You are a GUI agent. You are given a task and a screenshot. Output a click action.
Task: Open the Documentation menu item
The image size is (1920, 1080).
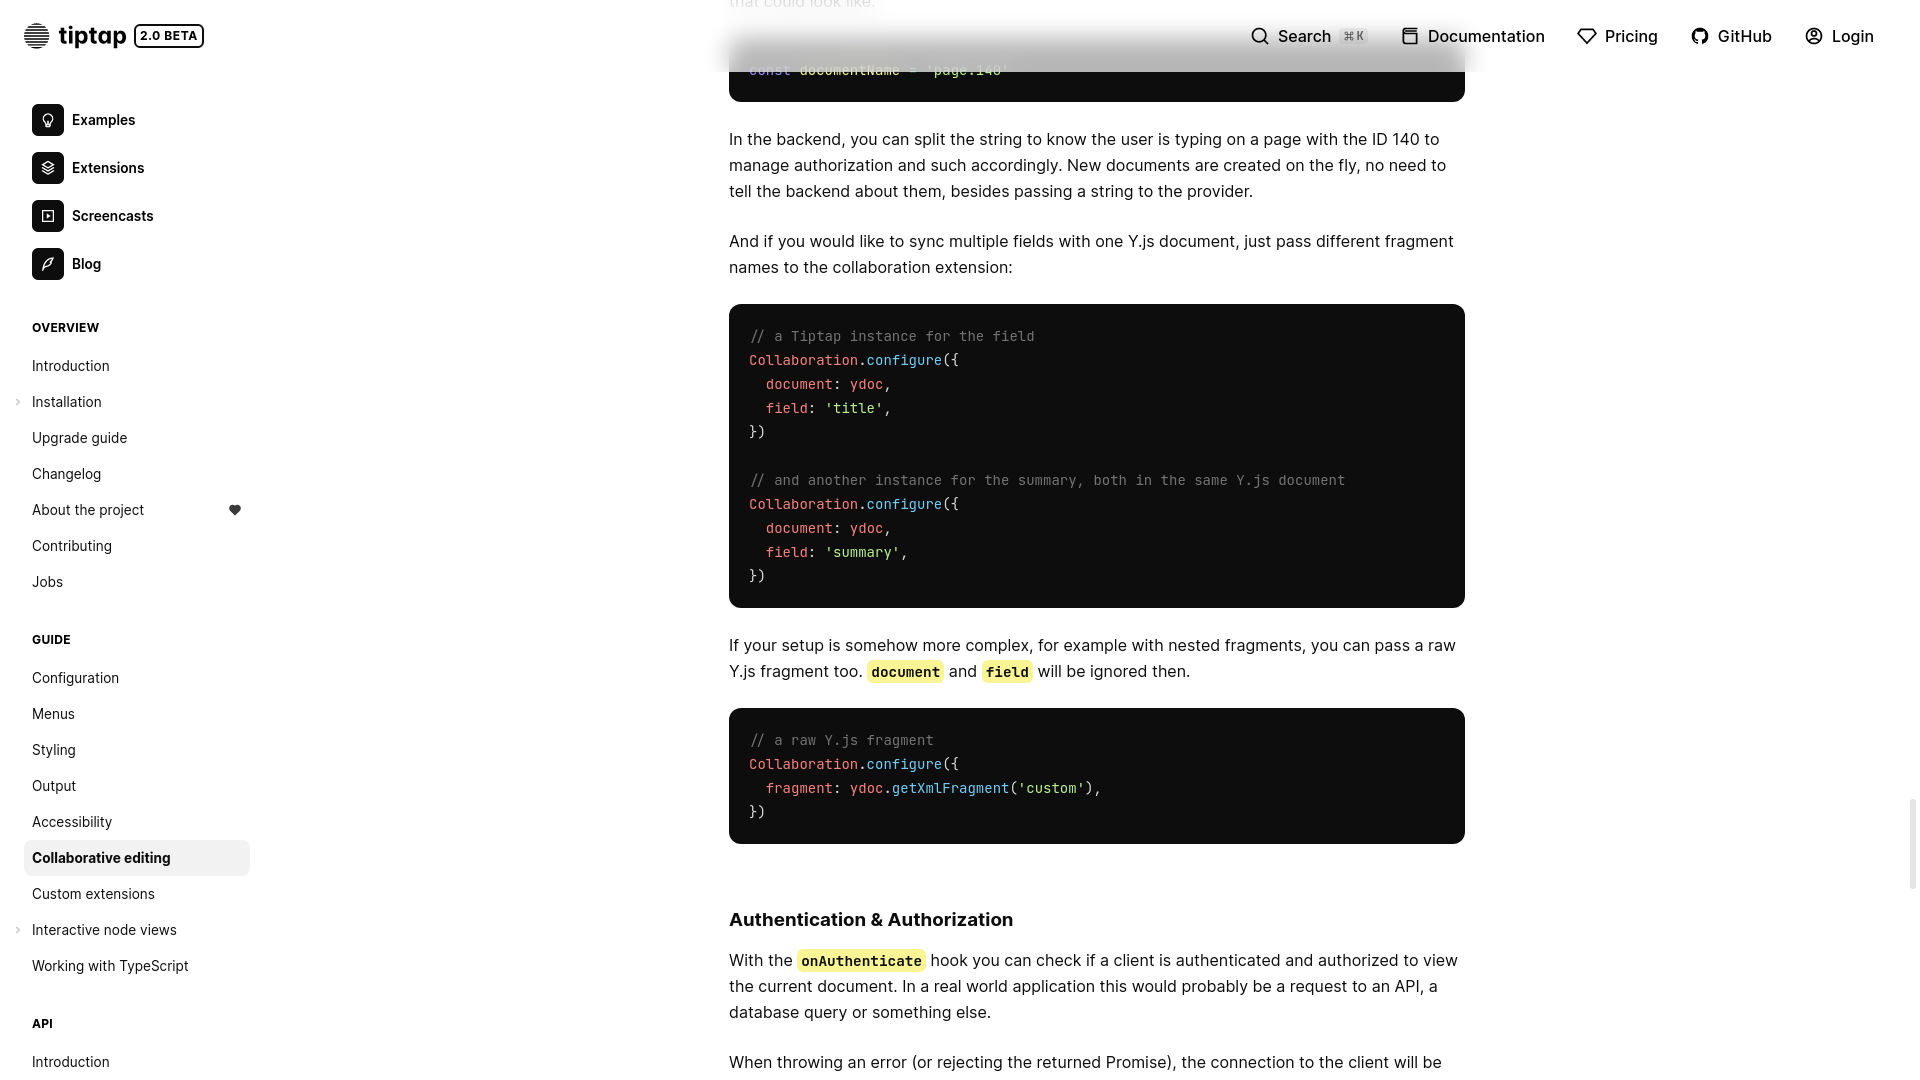(1485, 36)
